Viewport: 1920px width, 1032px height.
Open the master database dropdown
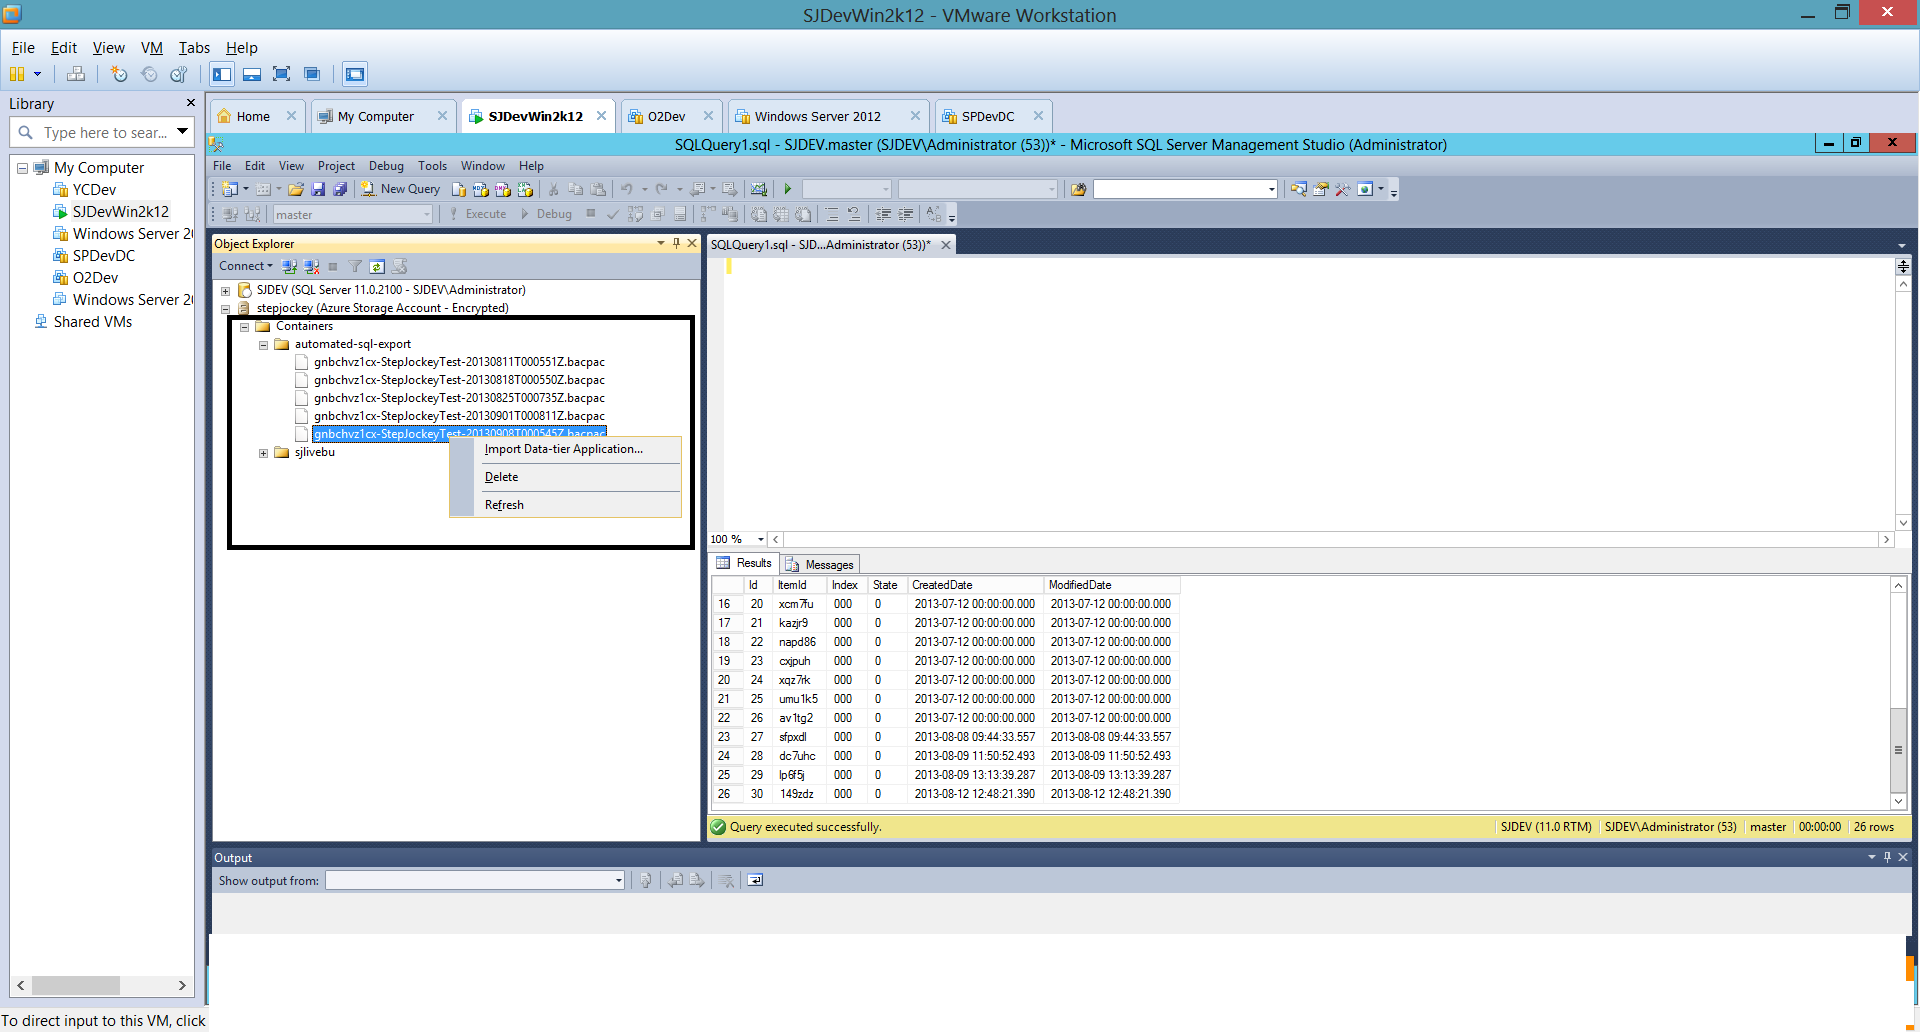coord(426,214)
